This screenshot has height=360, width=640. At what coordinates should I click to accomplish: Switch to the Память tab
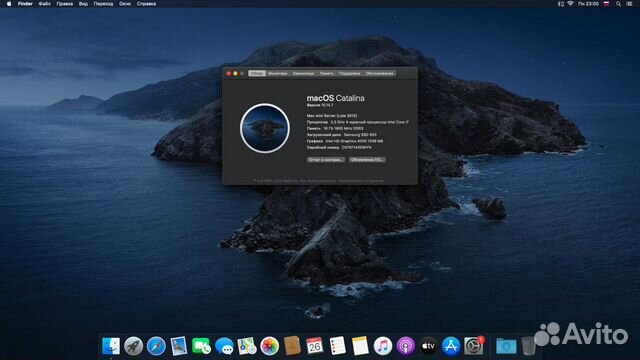point(327,73)
